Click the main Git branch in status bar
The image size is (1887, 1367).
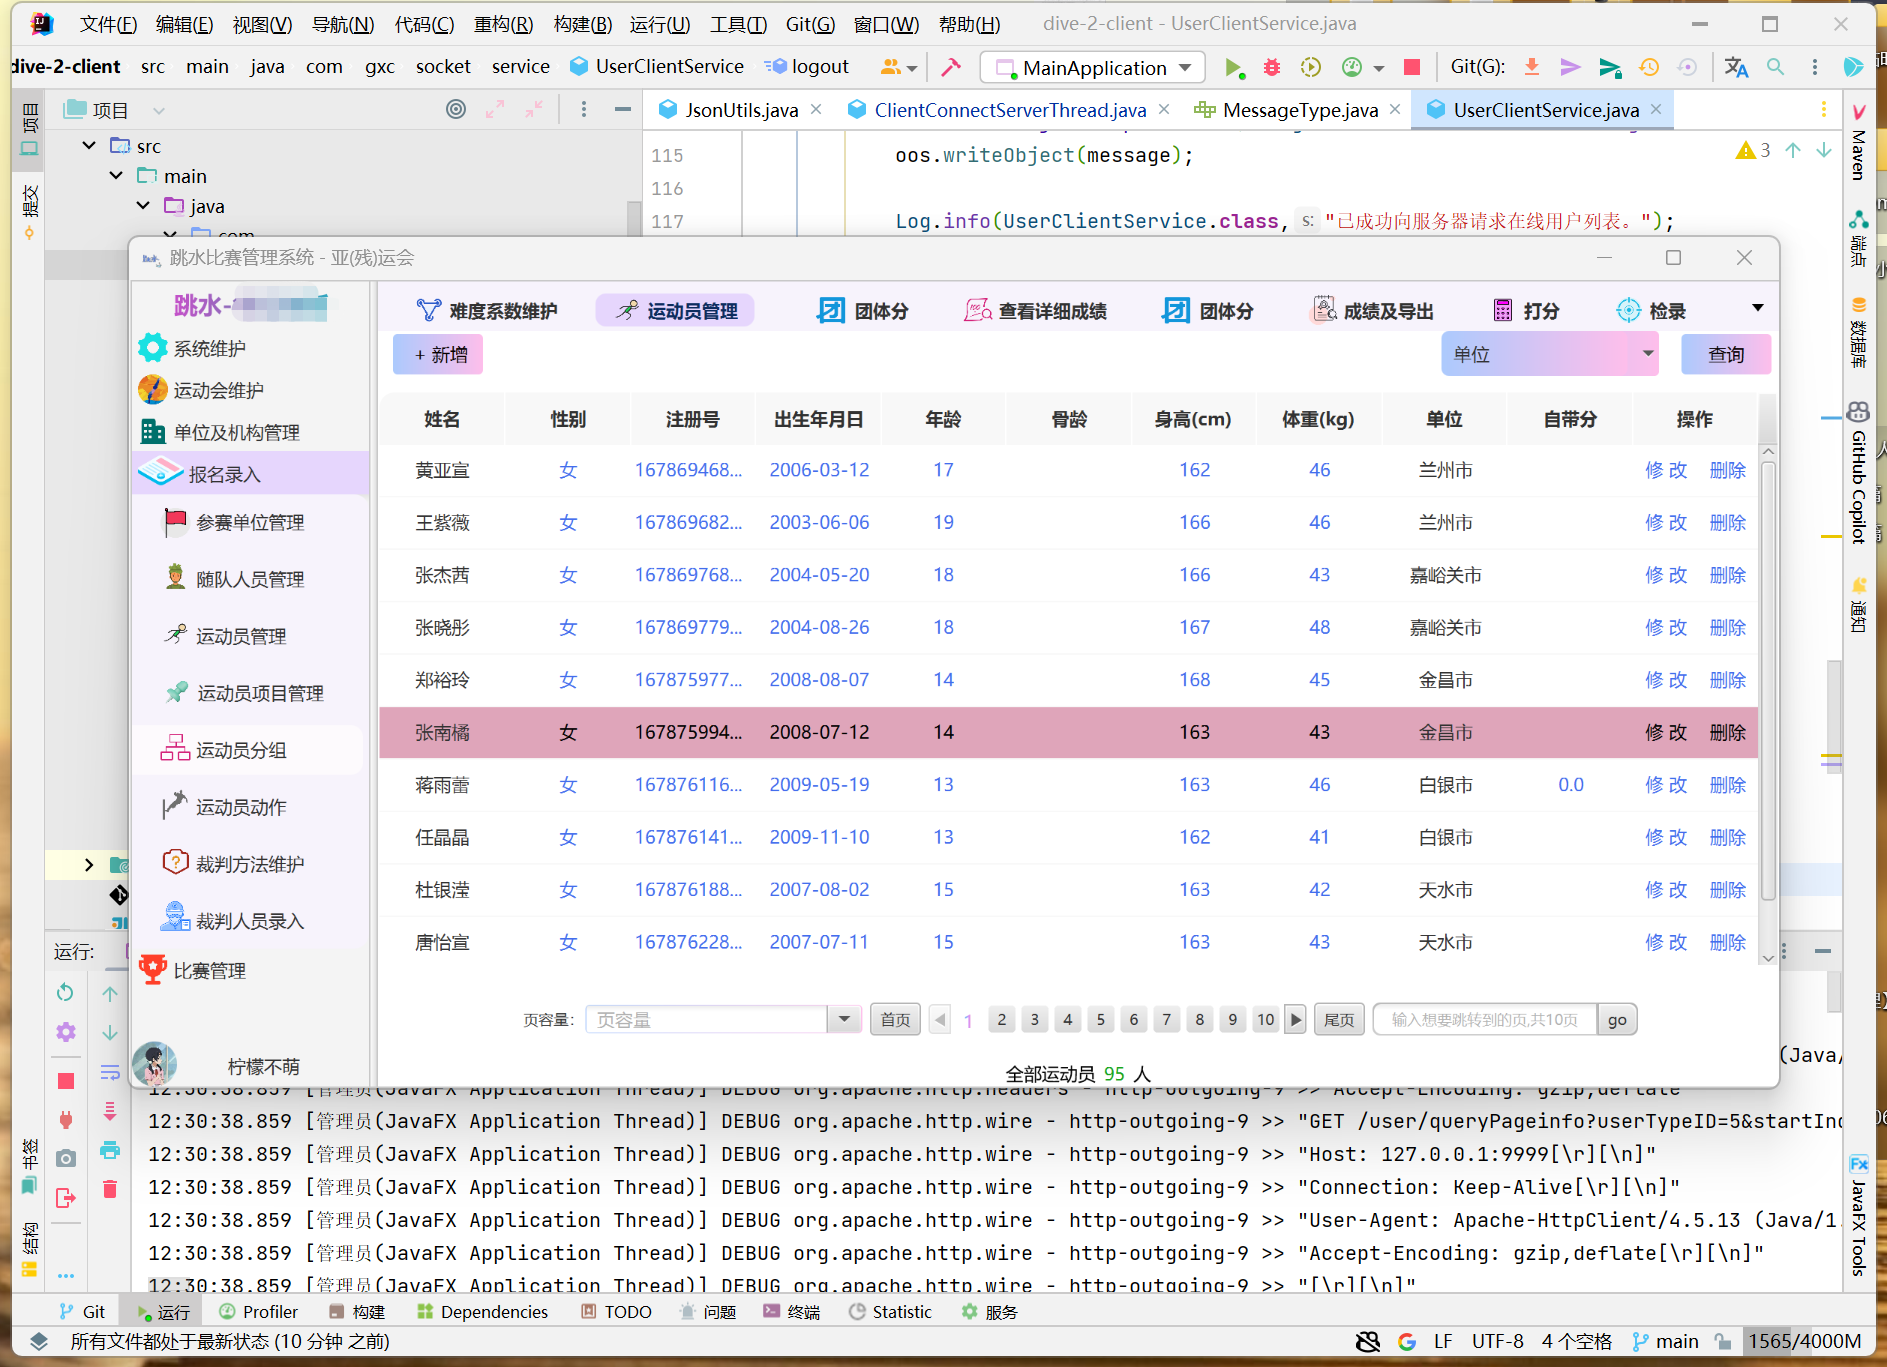tap(1665, 1341)
